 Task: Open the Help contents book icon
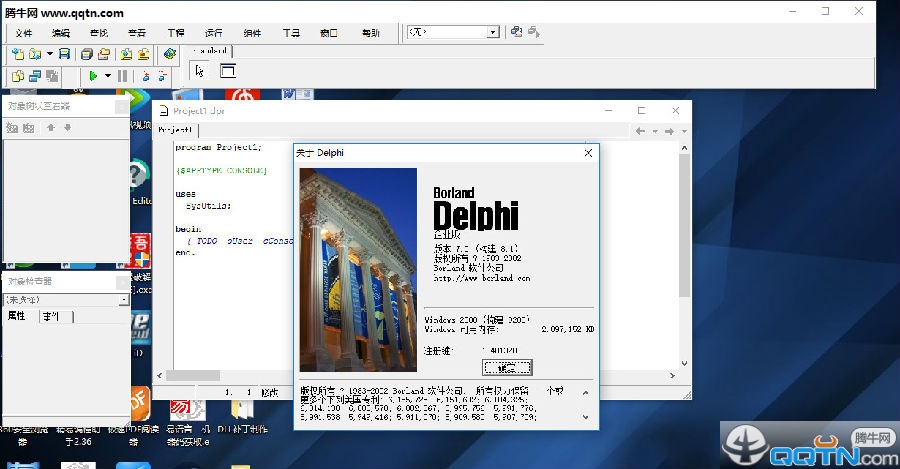[x=169, y=54]
